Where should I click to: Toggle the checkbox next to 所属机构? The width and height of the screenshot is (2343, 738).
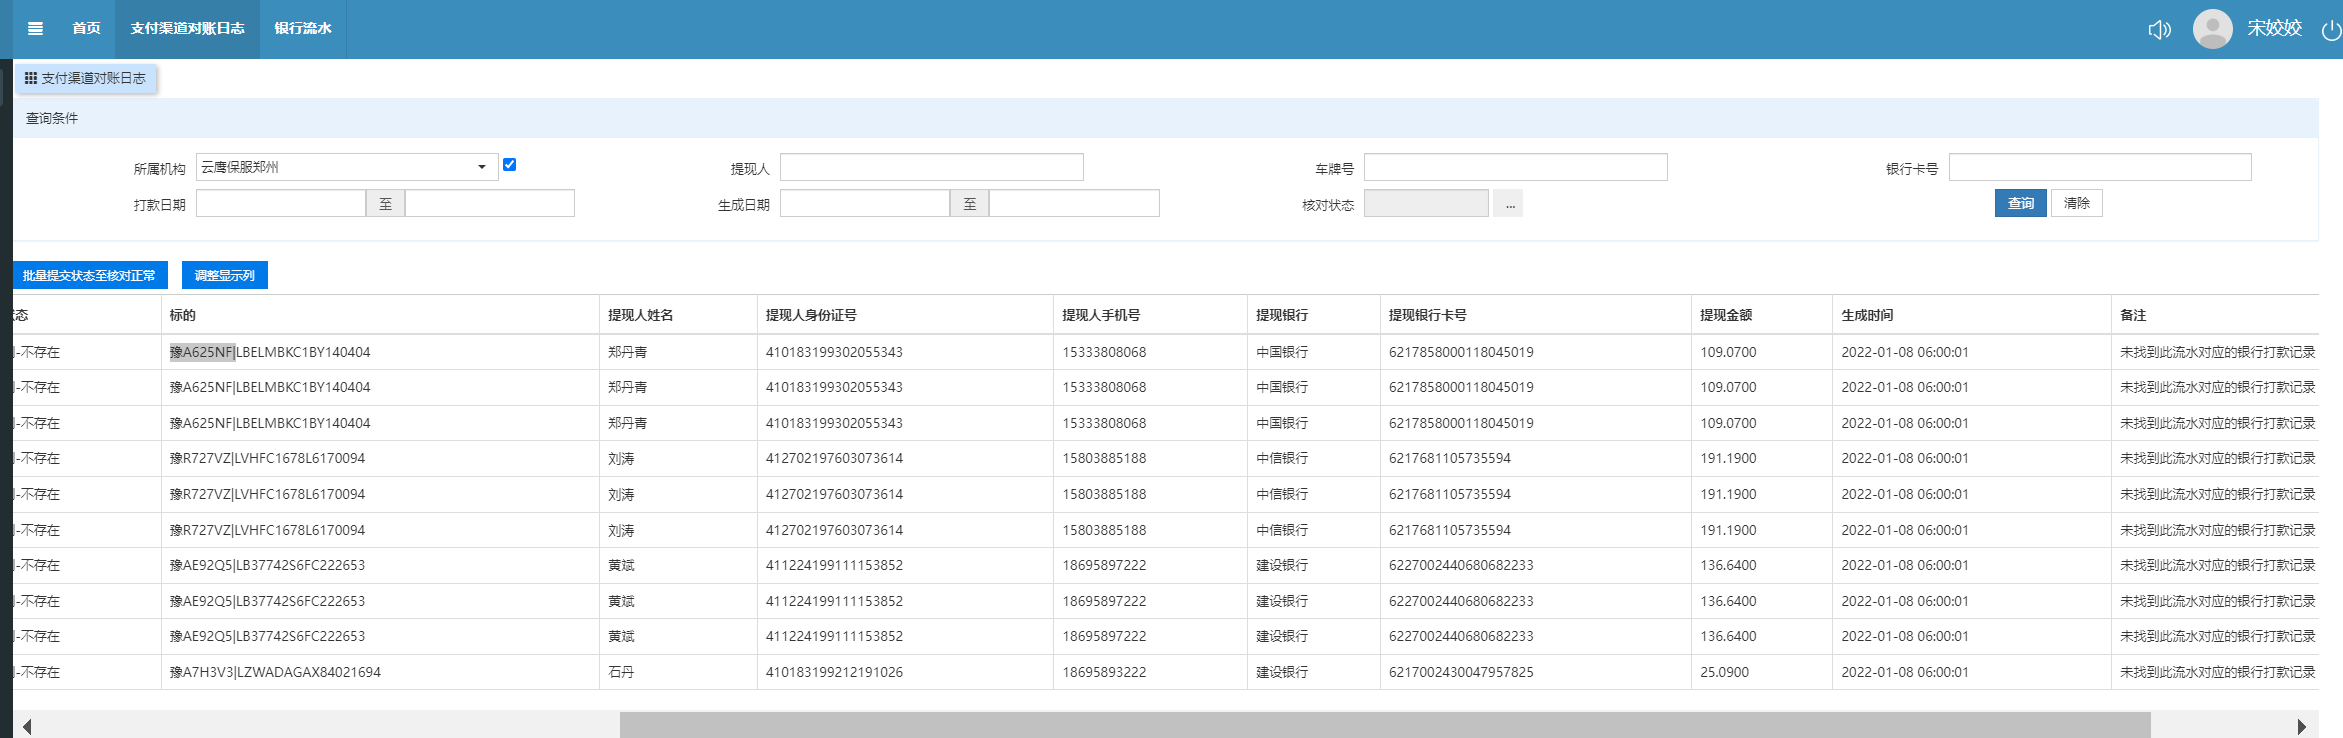[509, 165]
